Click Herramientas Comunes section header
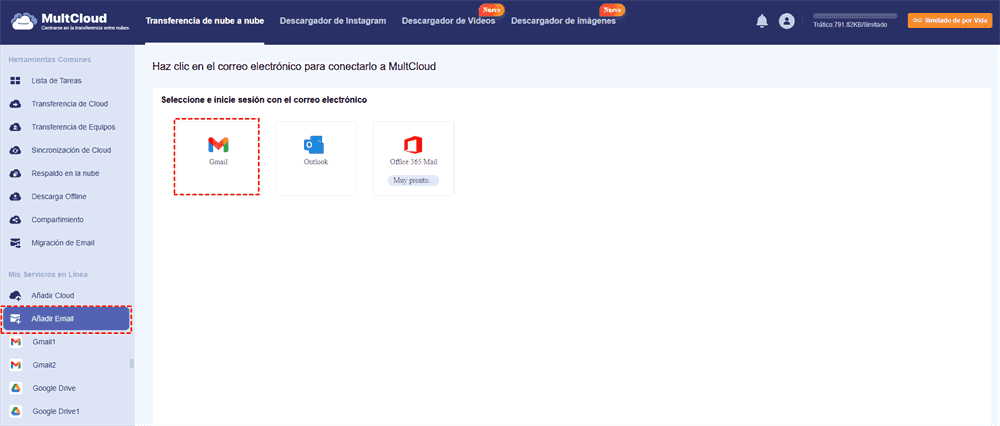 point(50,60)
